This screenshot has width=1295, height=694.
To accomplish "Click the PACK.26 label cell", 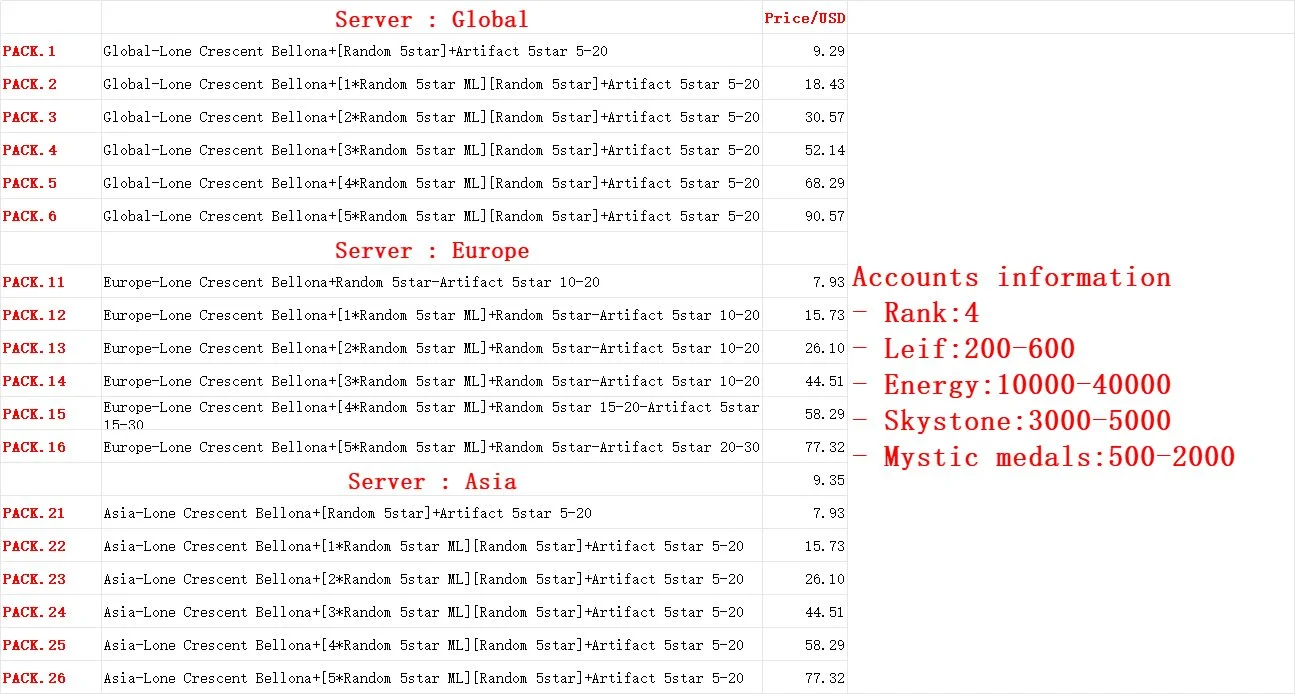I will pyautogui.click(x=51, y=678).
